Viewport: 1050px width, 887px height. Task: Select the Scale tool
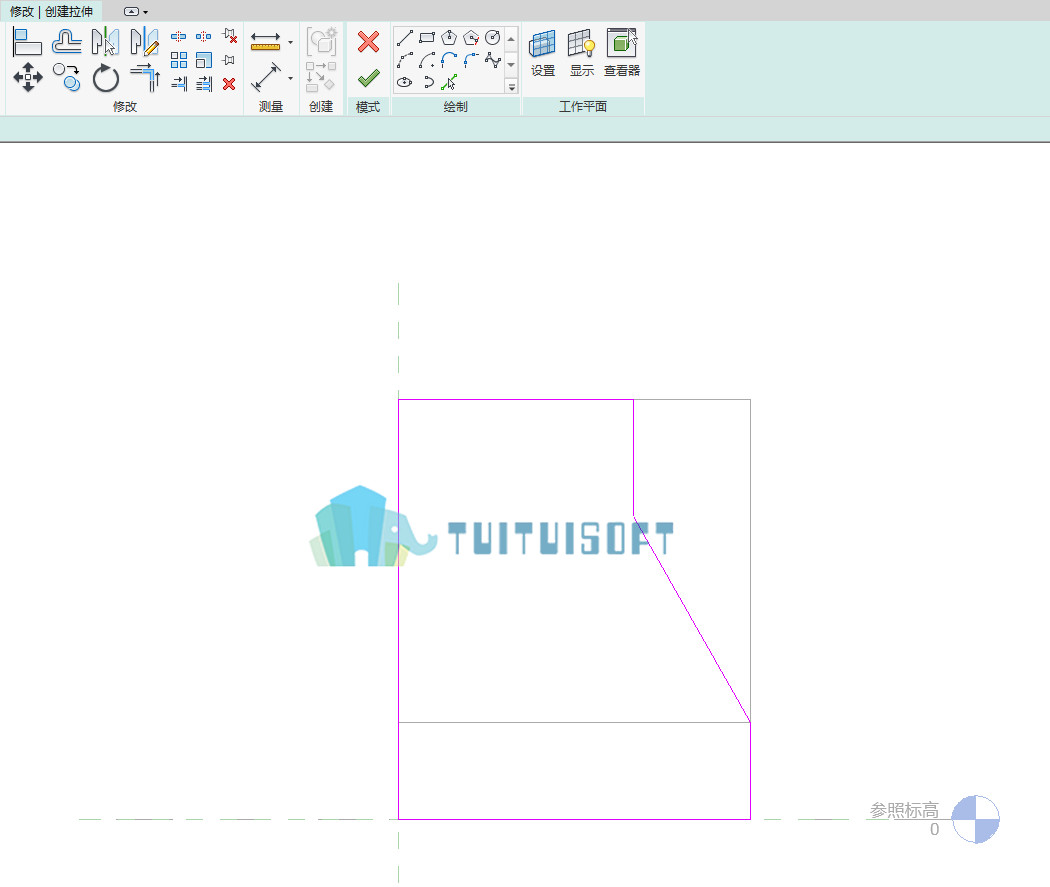(x=204, y=60)
